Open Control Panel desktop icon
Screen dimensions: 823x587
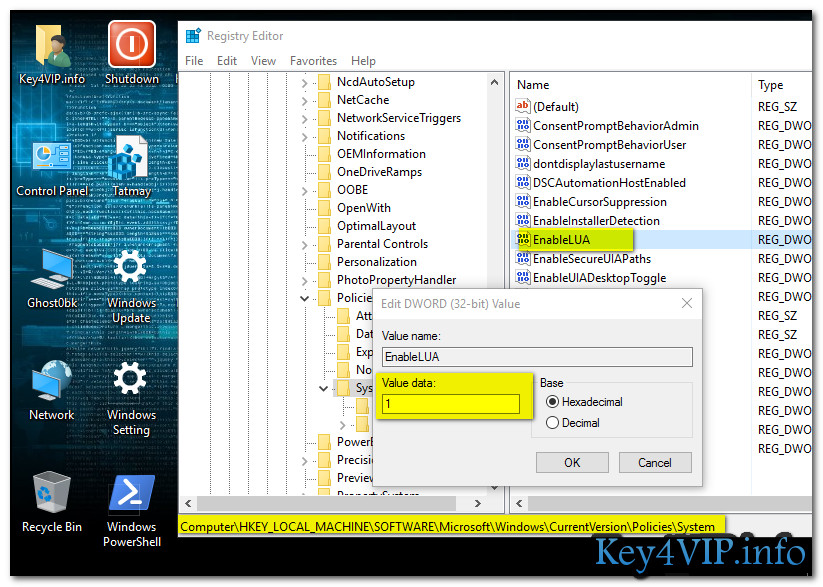pos(51,166)
